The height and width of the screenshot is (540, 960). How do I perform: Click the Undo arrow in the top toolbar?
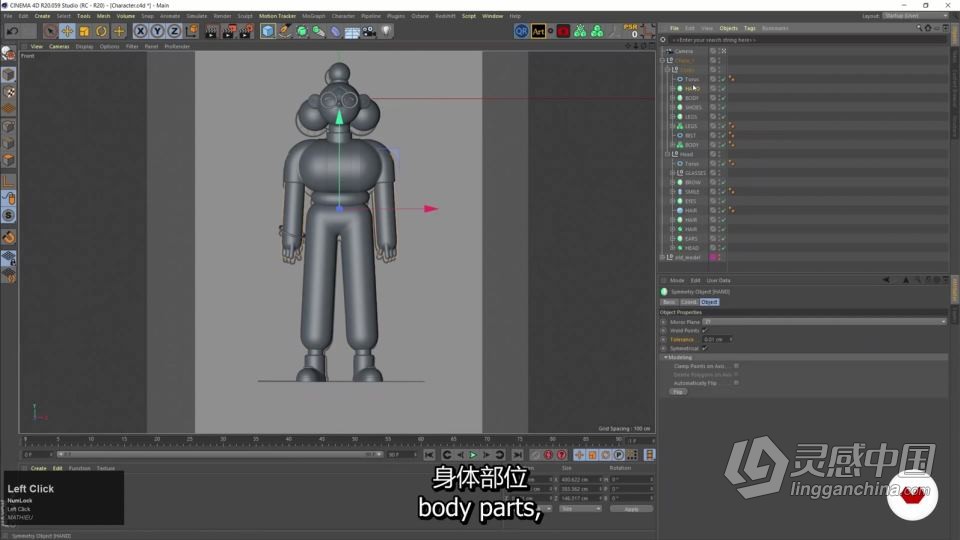tap(13, 31)
